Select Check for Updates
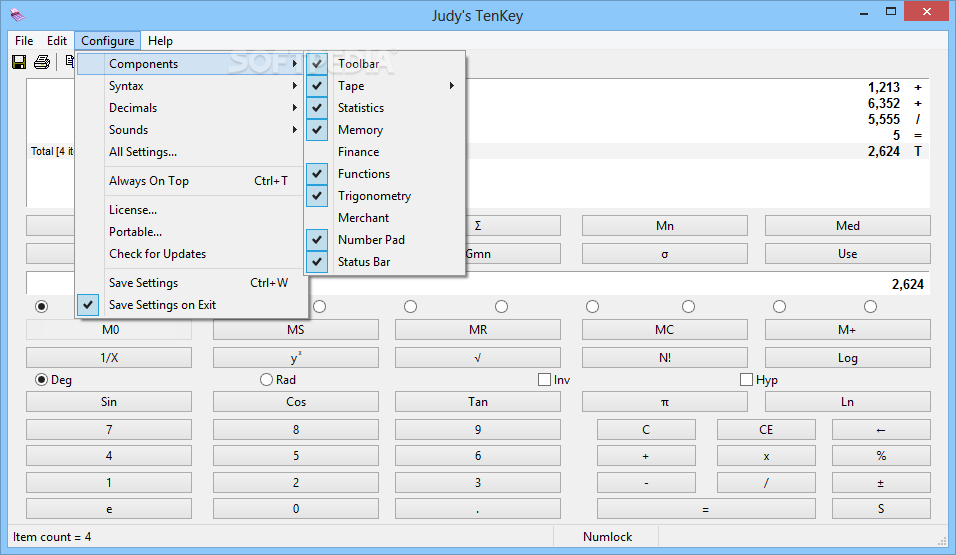956x555 pixels. tap(191, 254)
